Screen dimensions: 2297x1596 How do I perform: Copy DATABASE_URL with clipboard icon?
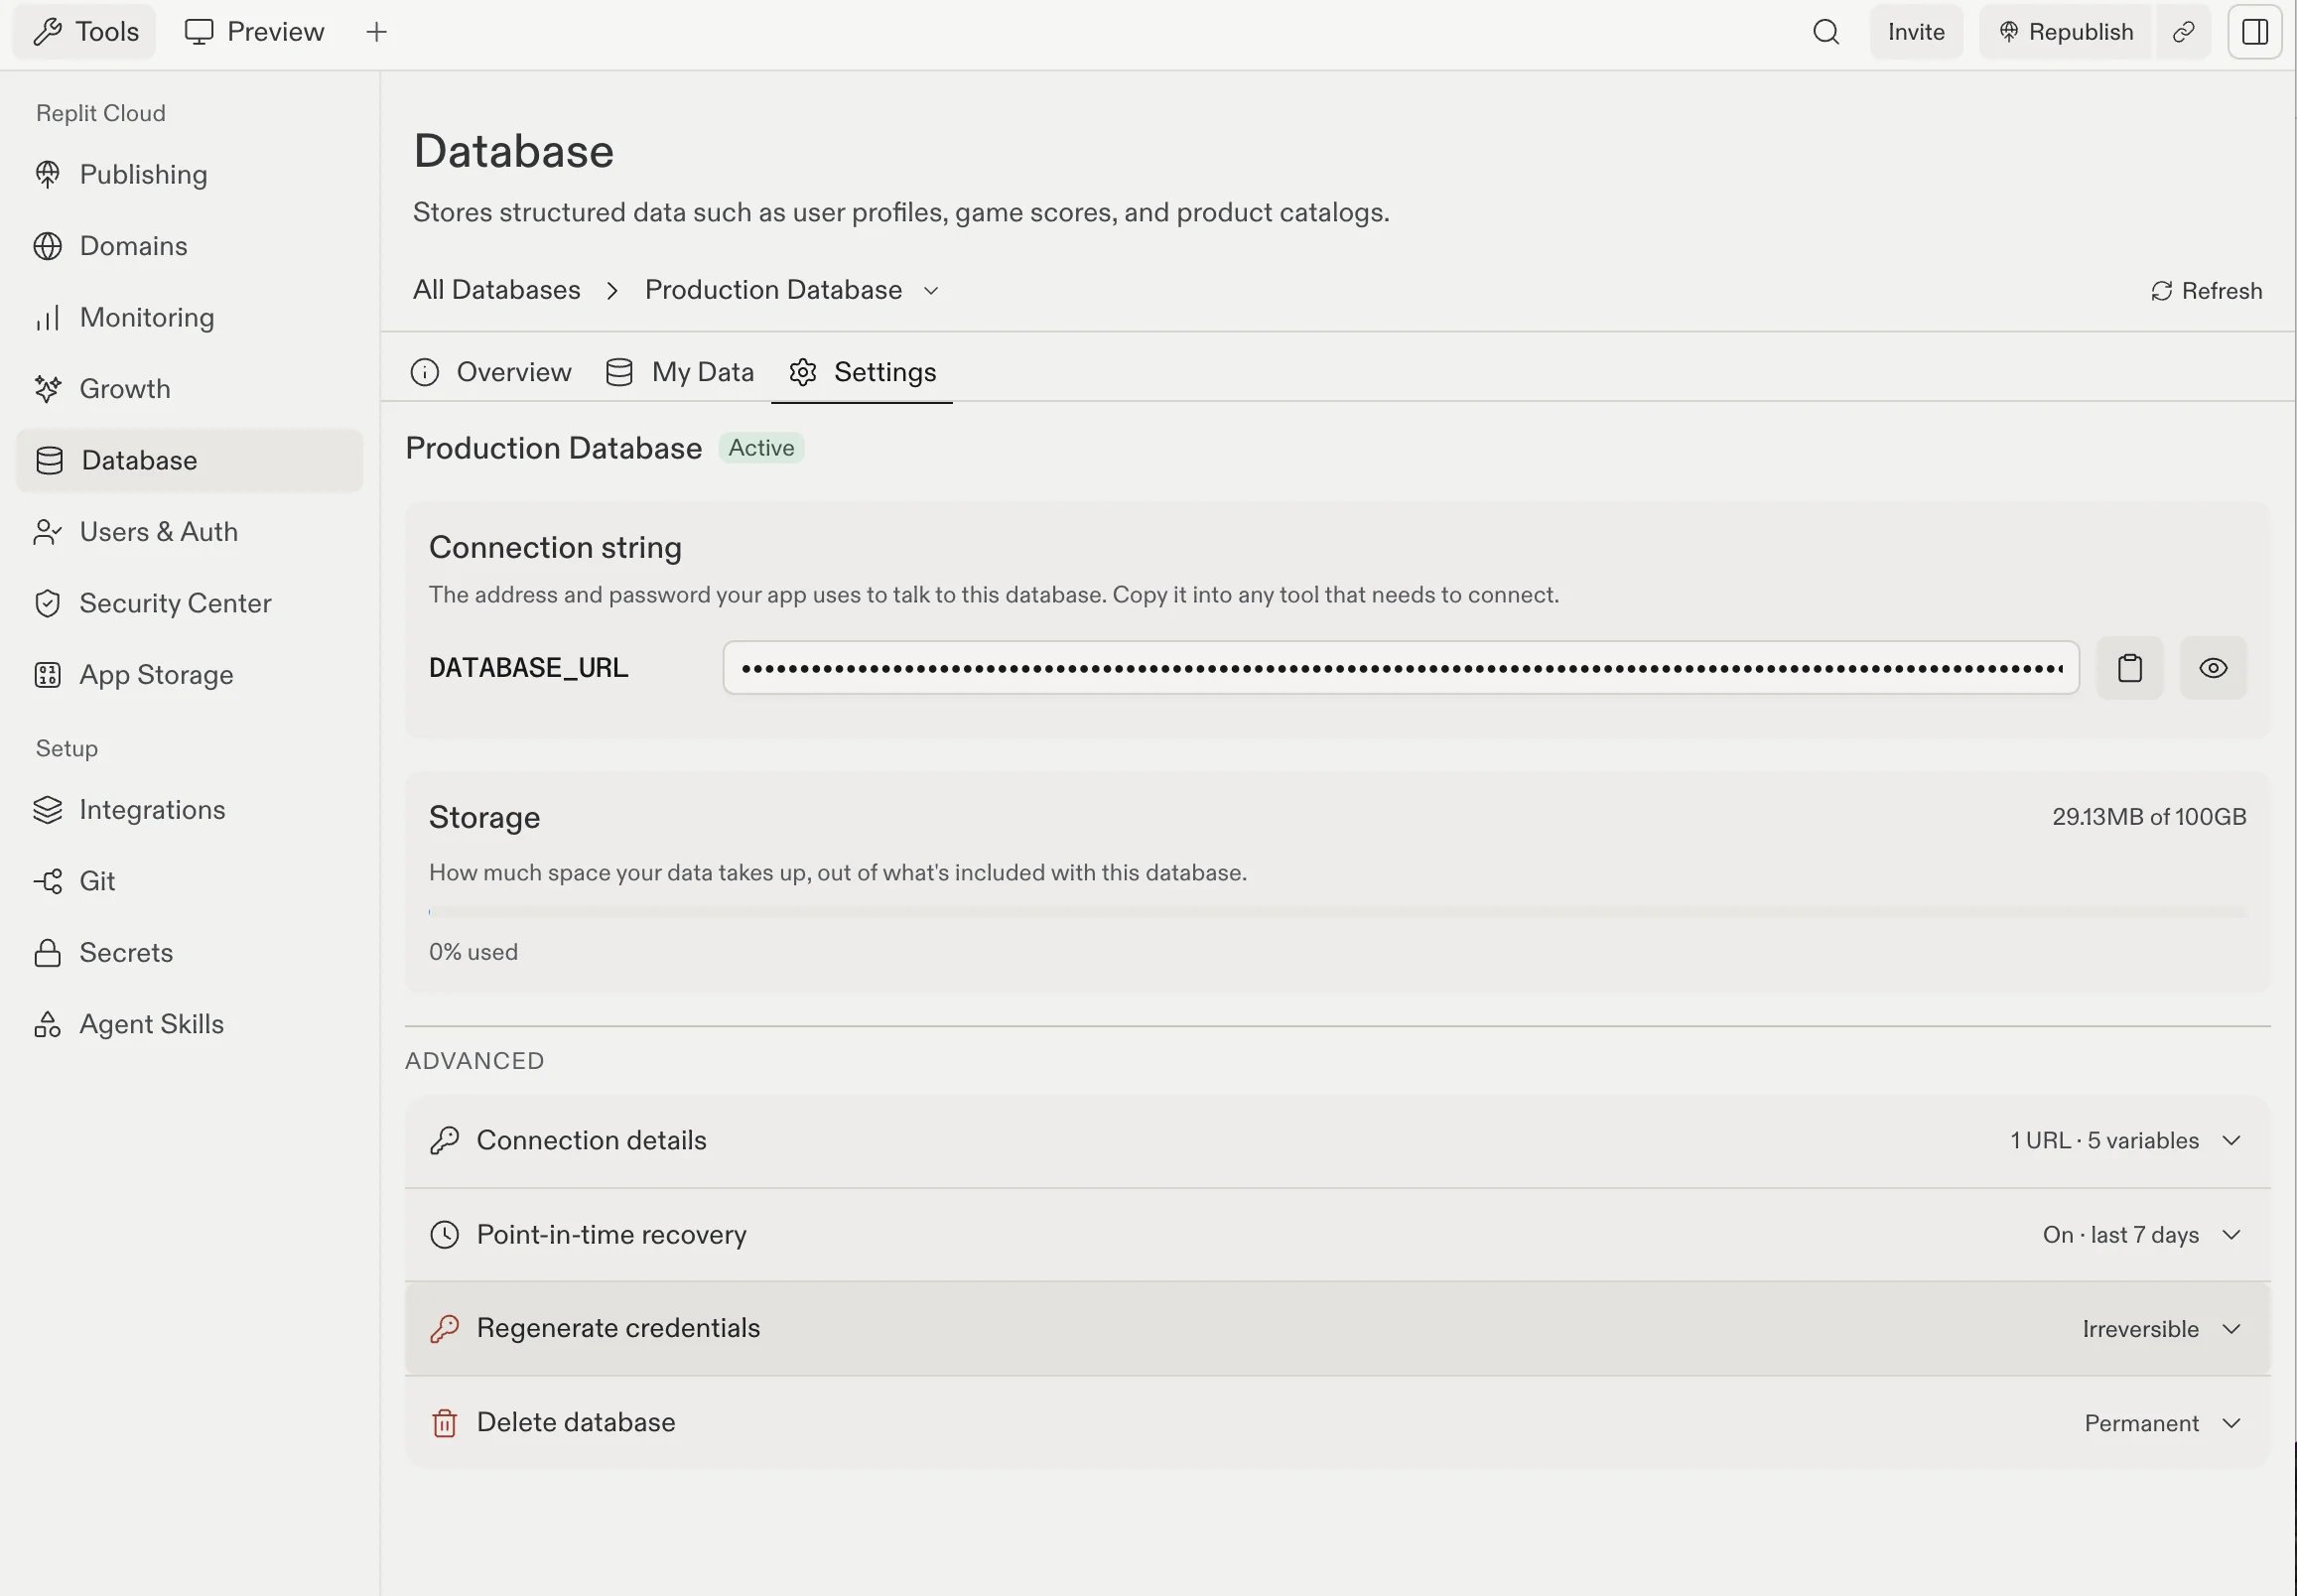[x=2130, y=668]
